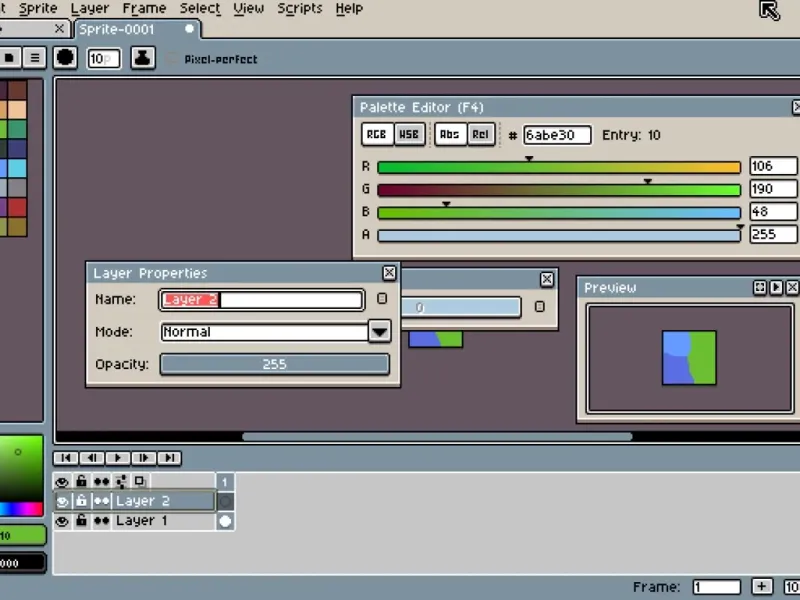Click the Preview play button
Viewport: 800px width, 600px height.
[x=776, y=288]
